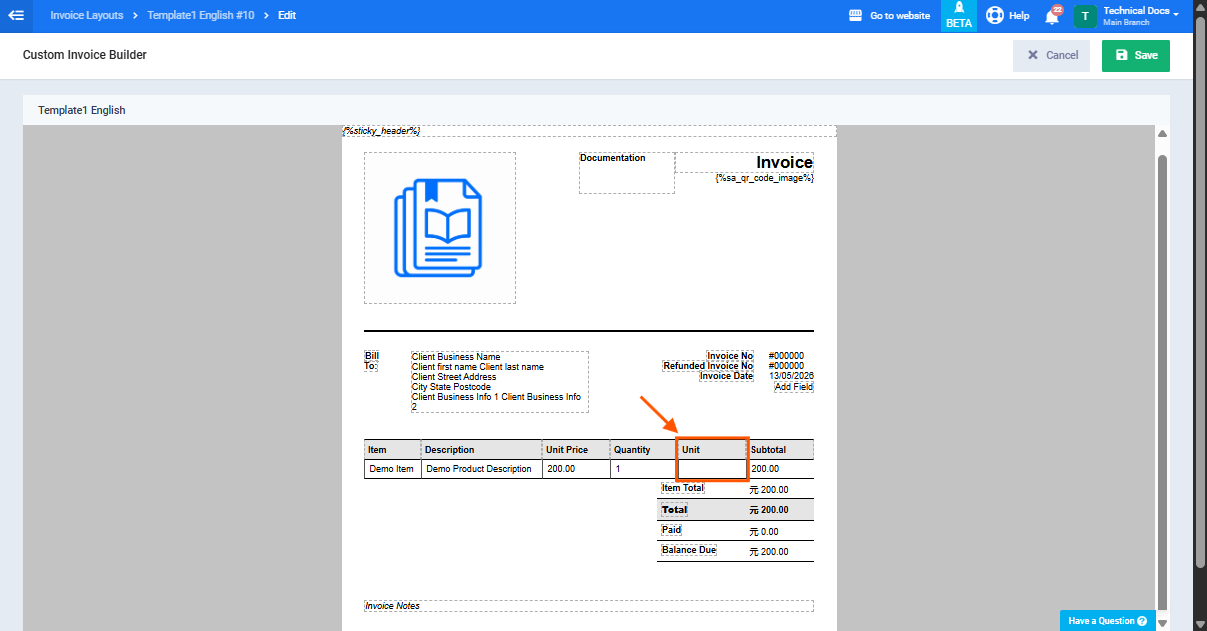Click the Help lifebuoy icon
1207x631 pixels.
point(994,15)
